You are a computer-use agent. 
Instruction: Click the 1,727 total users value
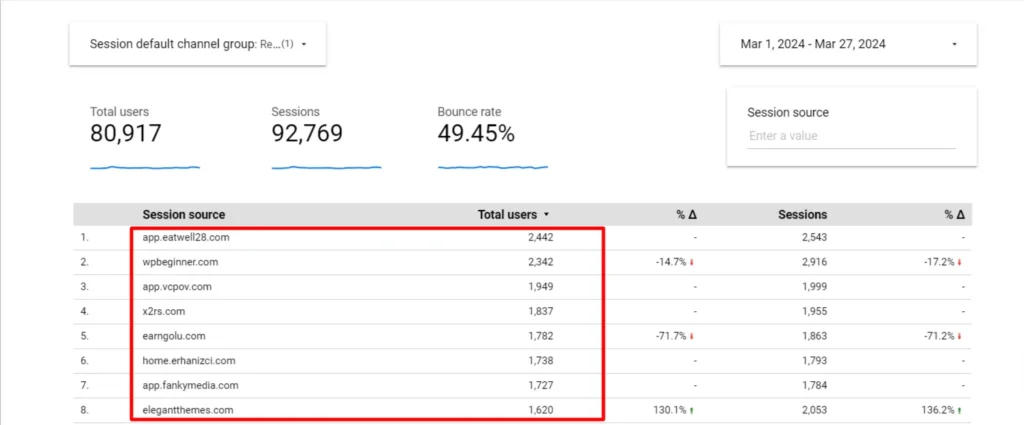coord(541,385)
